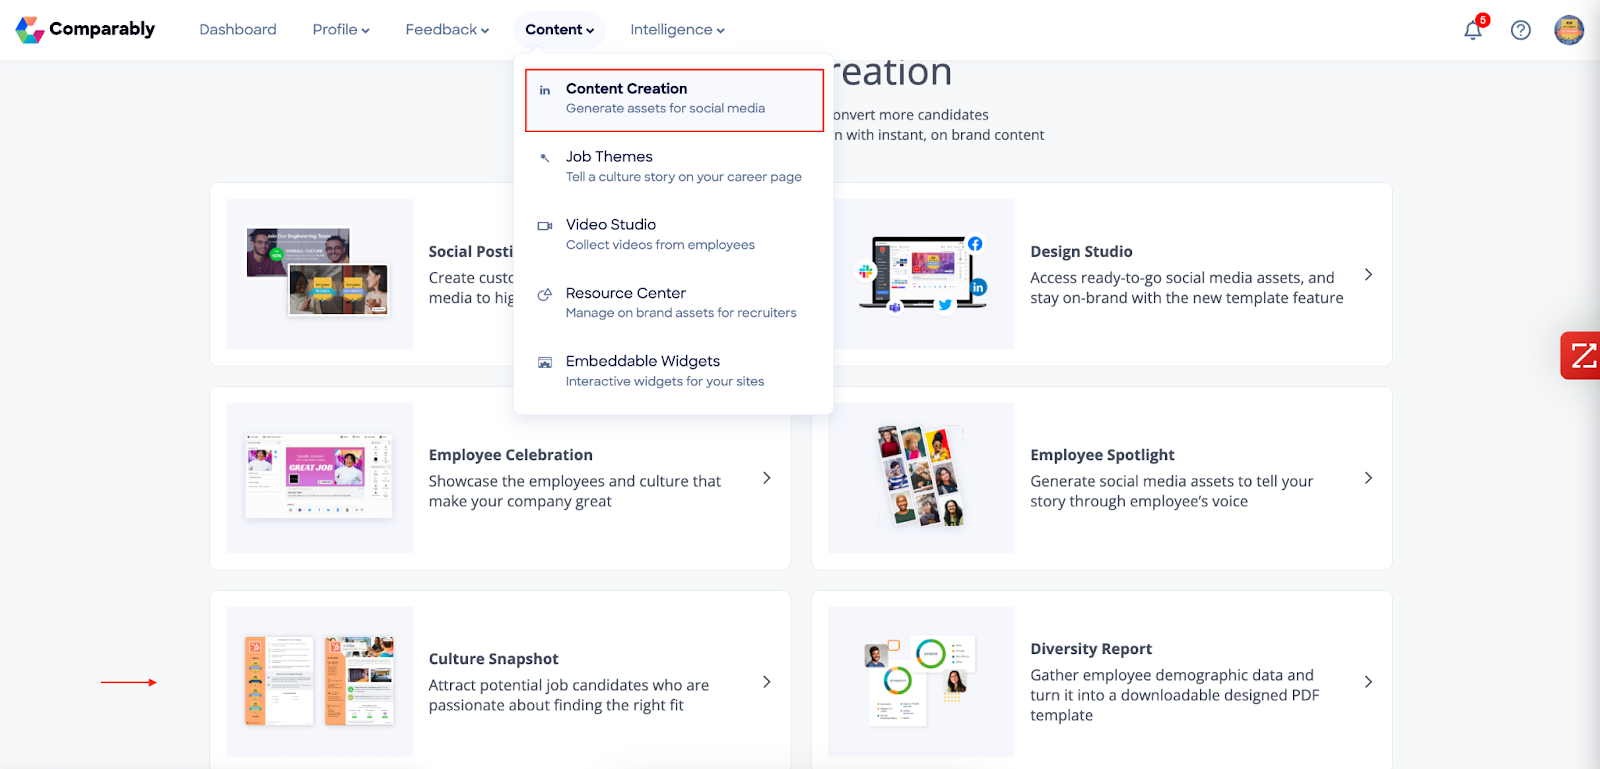Select Resource Center menu entry
This screenshot has height=769, width=1600.
pos(674,303)
